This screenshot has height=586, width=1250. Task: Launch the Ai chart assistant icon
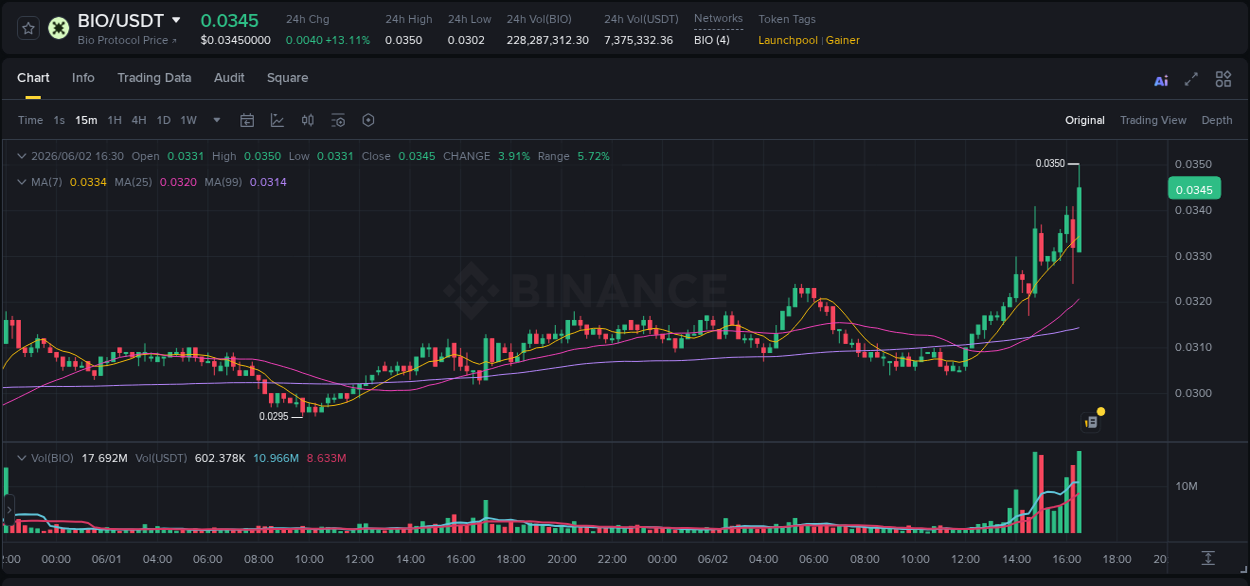(x=1161, y=80)
